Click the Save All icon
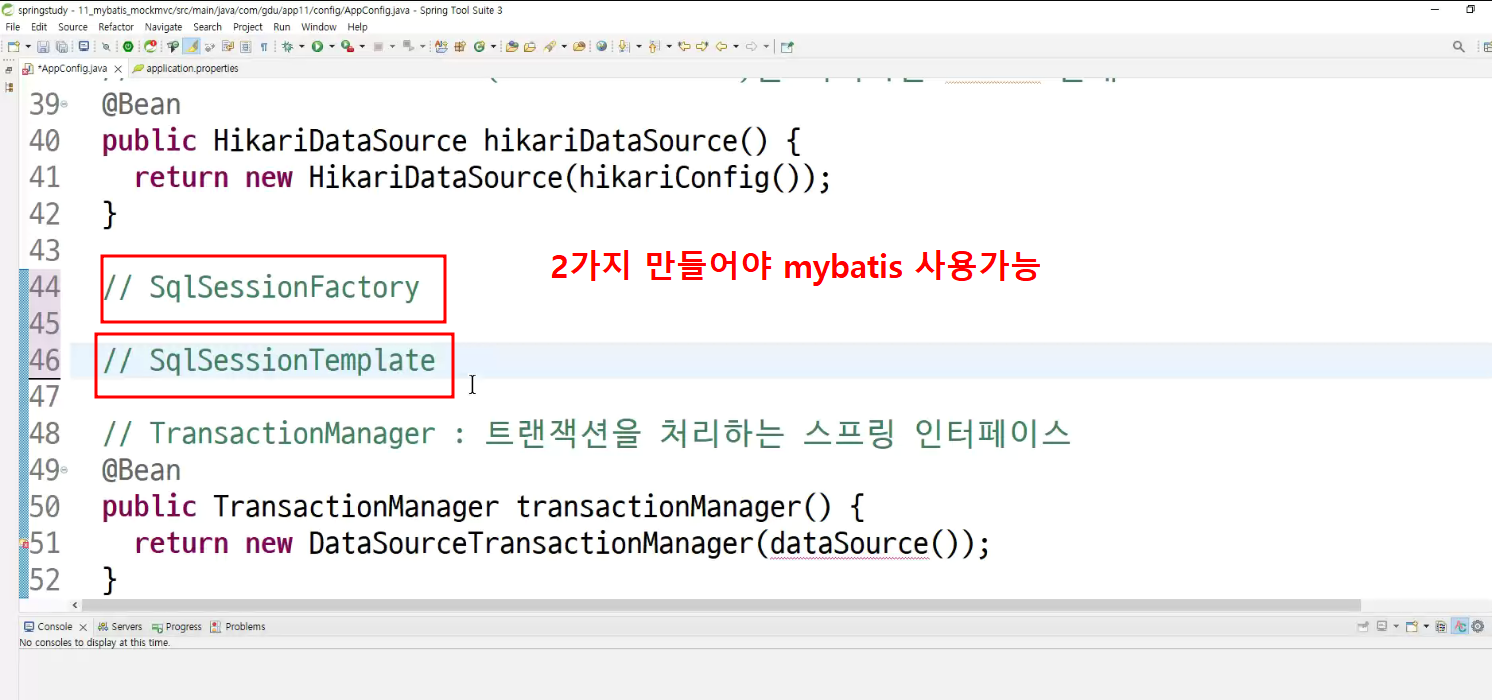 pos(62,46)
